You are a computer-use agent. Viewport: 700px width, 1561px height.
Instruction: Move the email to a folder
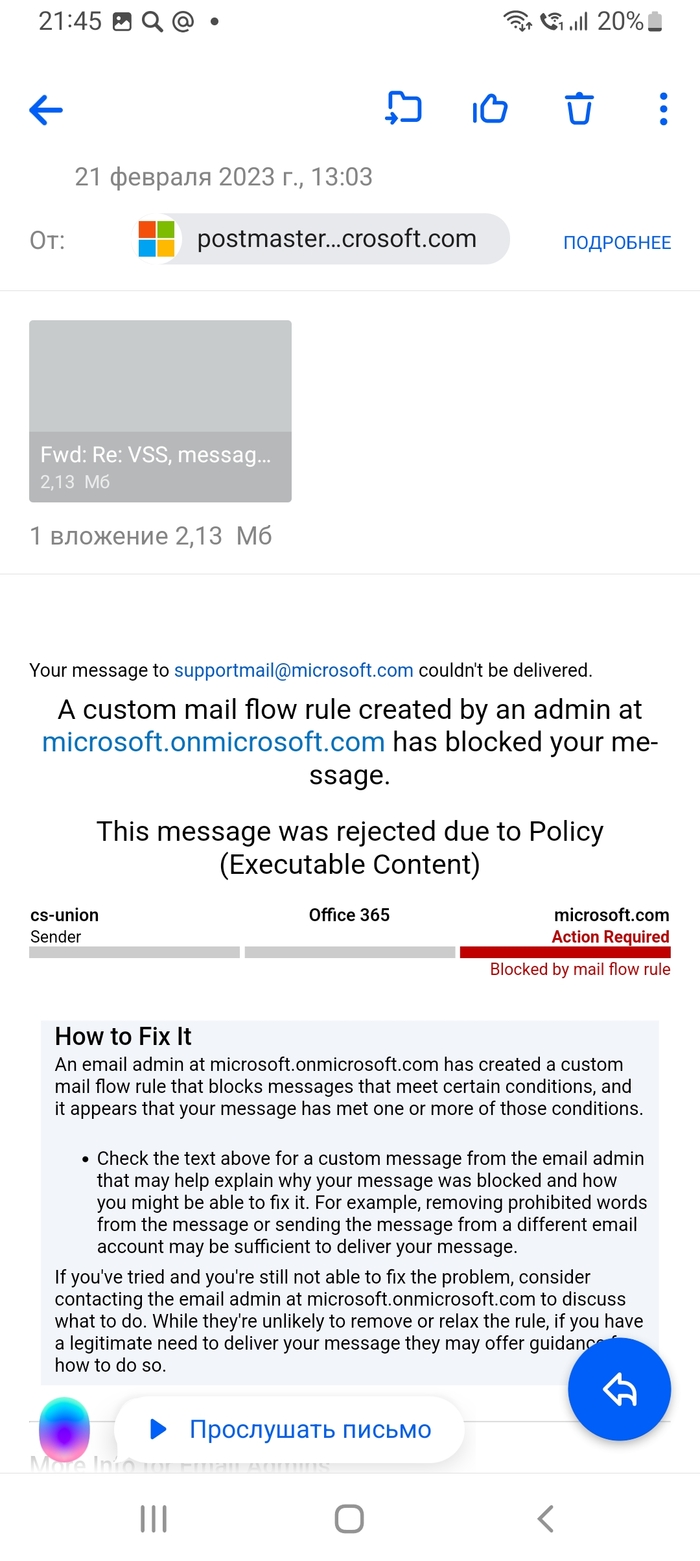coord(403,109)
